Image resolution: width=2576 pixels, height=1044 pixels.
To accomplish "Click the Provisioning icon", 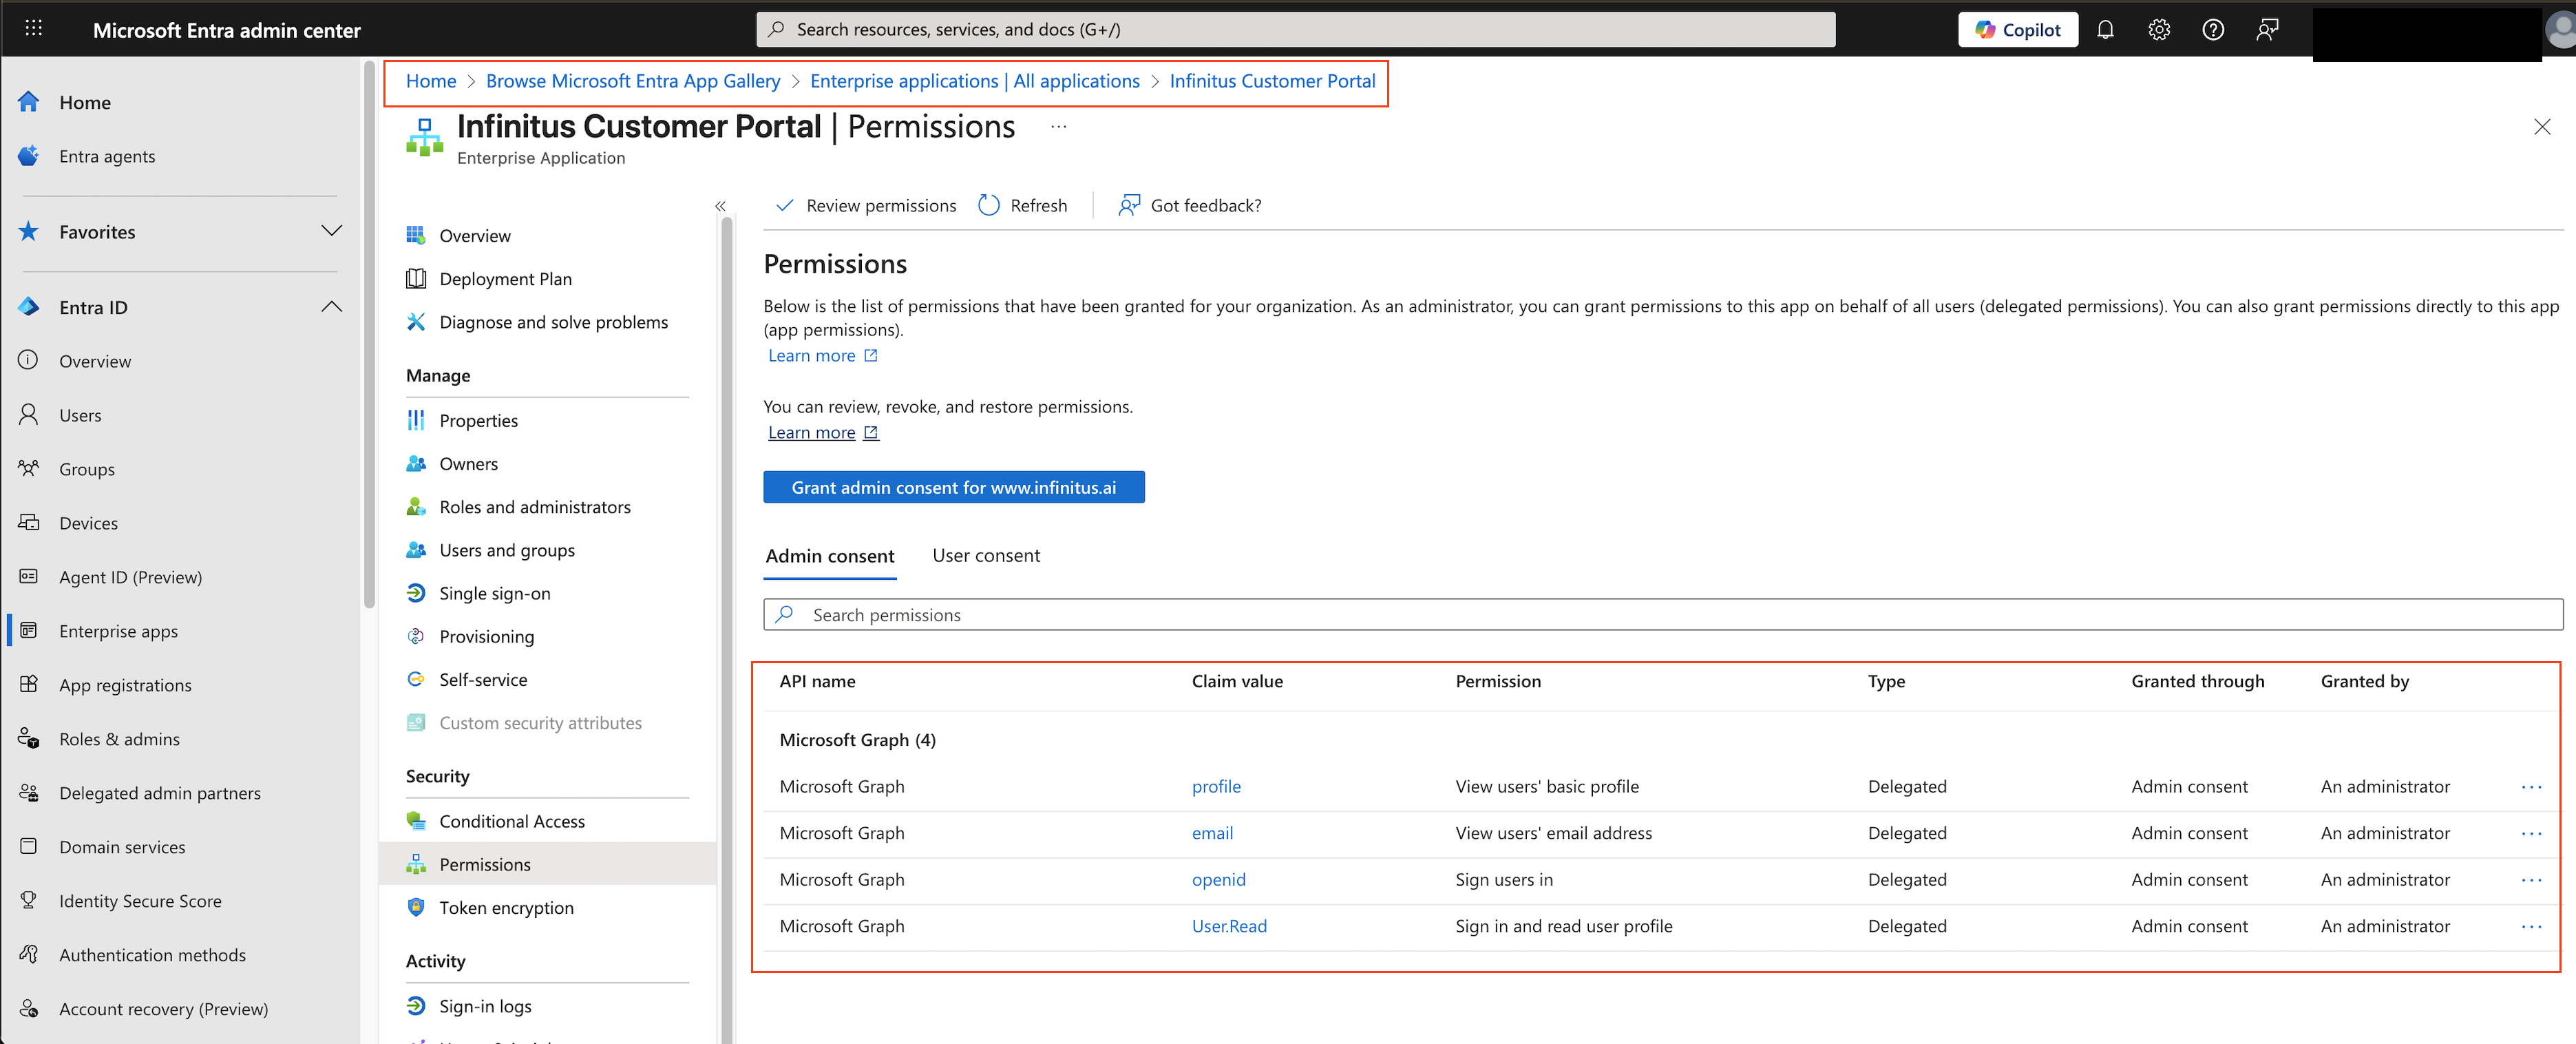I will pyautogui.click(x=416, y=636).
